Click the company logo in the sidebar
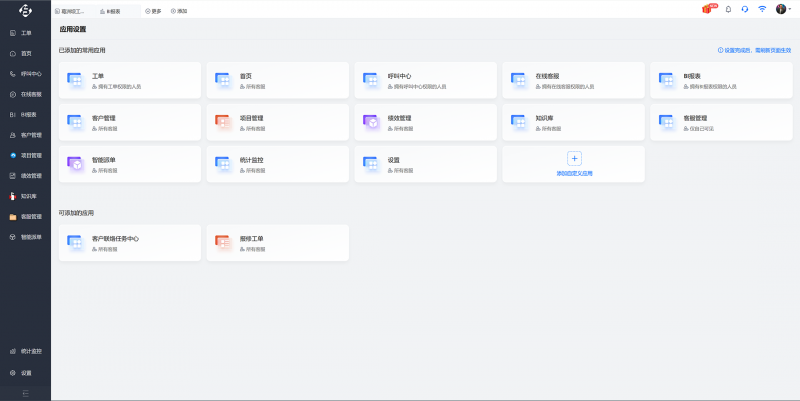Image resolution: width=800 pixels, height=401 pixels. [25, 11]
